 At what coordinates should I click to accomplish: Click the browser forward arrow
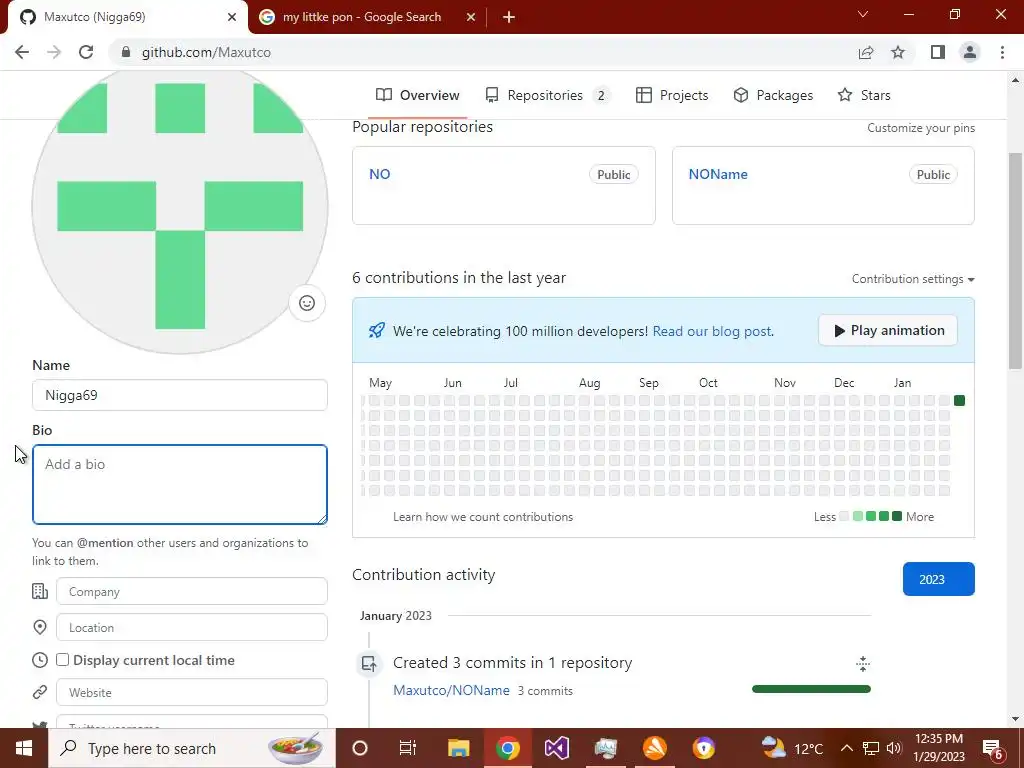pos(54,52)
